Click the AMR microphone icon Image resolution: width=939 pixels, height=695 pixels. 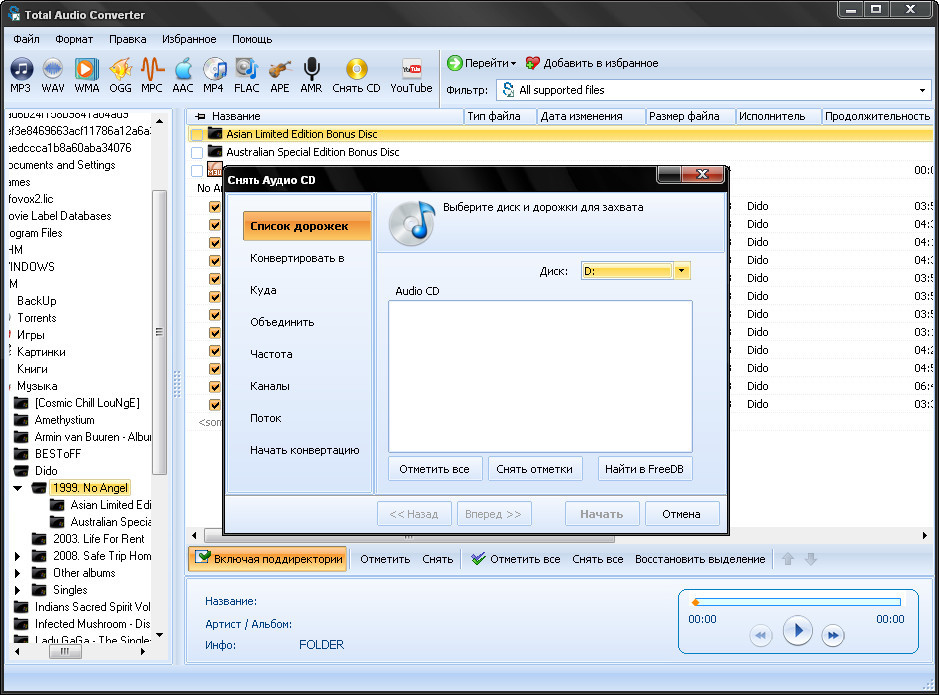(311, 69)
